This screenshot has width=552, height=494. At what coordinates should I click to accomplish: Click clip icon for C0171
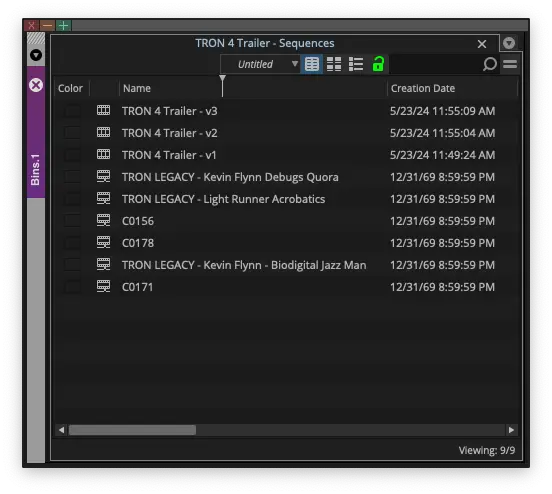click(x=103, y=287)
